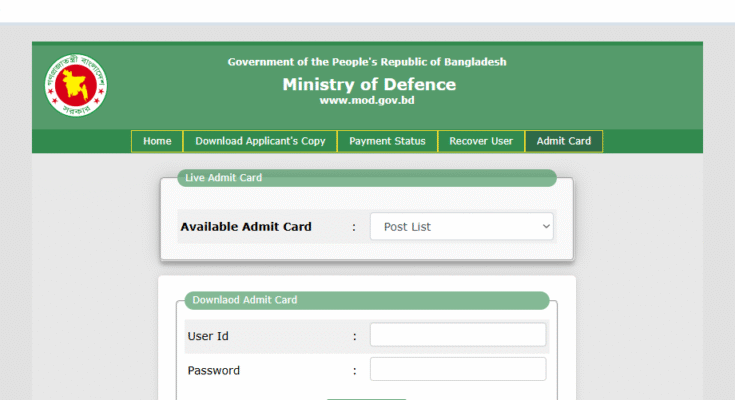Click the chevron arrow of Post List
Image resolution: width=735 pixels, height=400 pixels.
click(546, 226)
